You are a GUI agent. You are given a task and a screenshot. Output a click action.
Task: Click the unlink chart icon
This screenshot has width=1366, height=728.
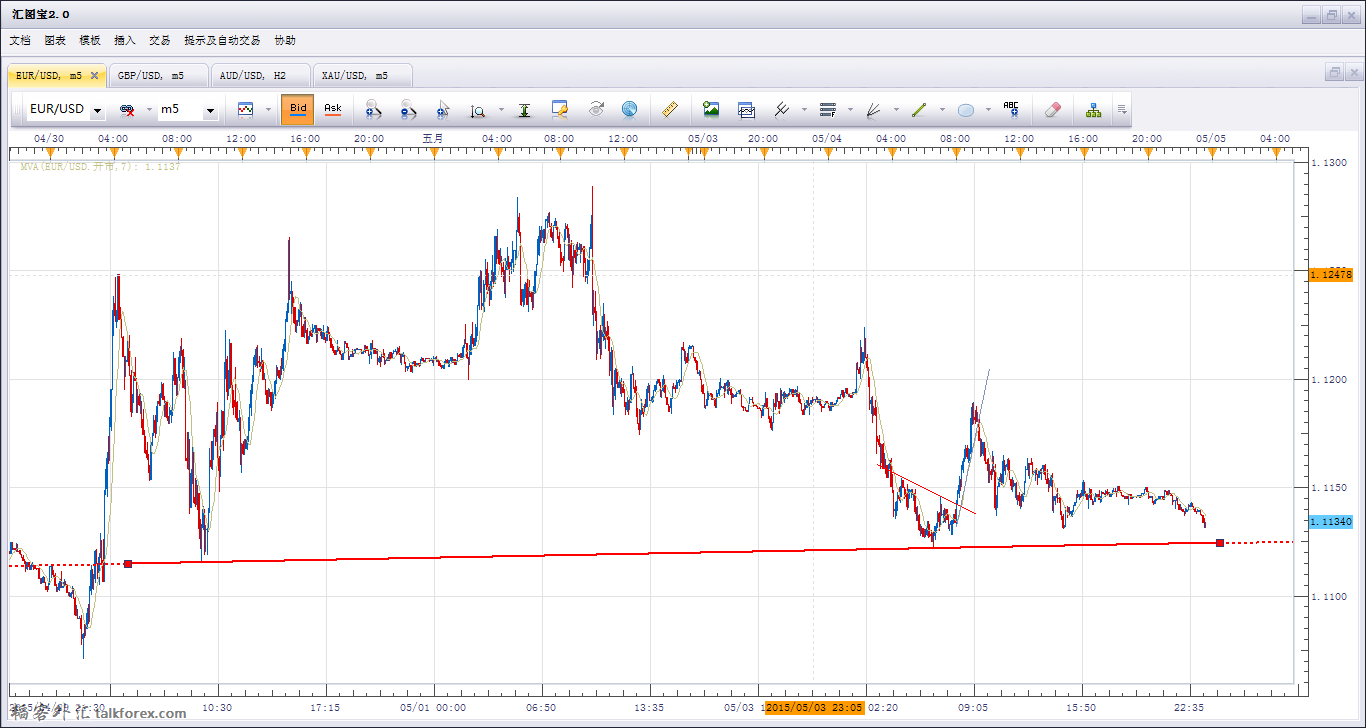click(x=127, y=109)
